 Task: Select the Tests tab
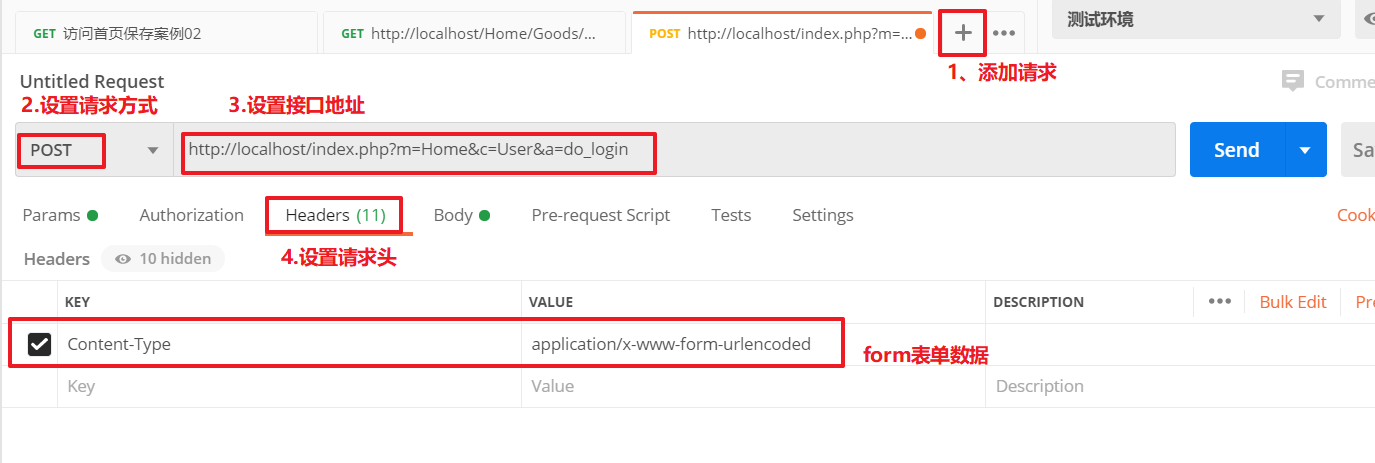[731, 215]
